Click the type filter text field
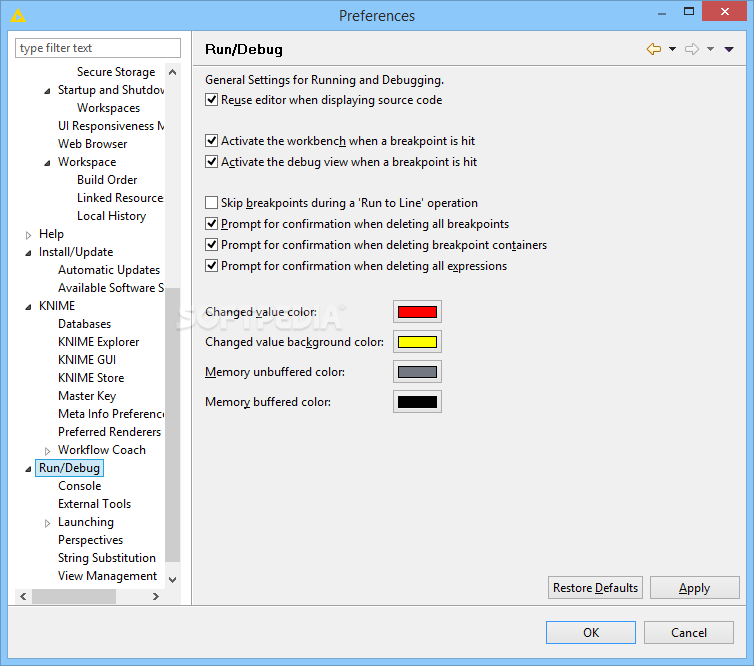Image resolution: width=754 pixels, height=666 pixels. [x=98, y=48]
